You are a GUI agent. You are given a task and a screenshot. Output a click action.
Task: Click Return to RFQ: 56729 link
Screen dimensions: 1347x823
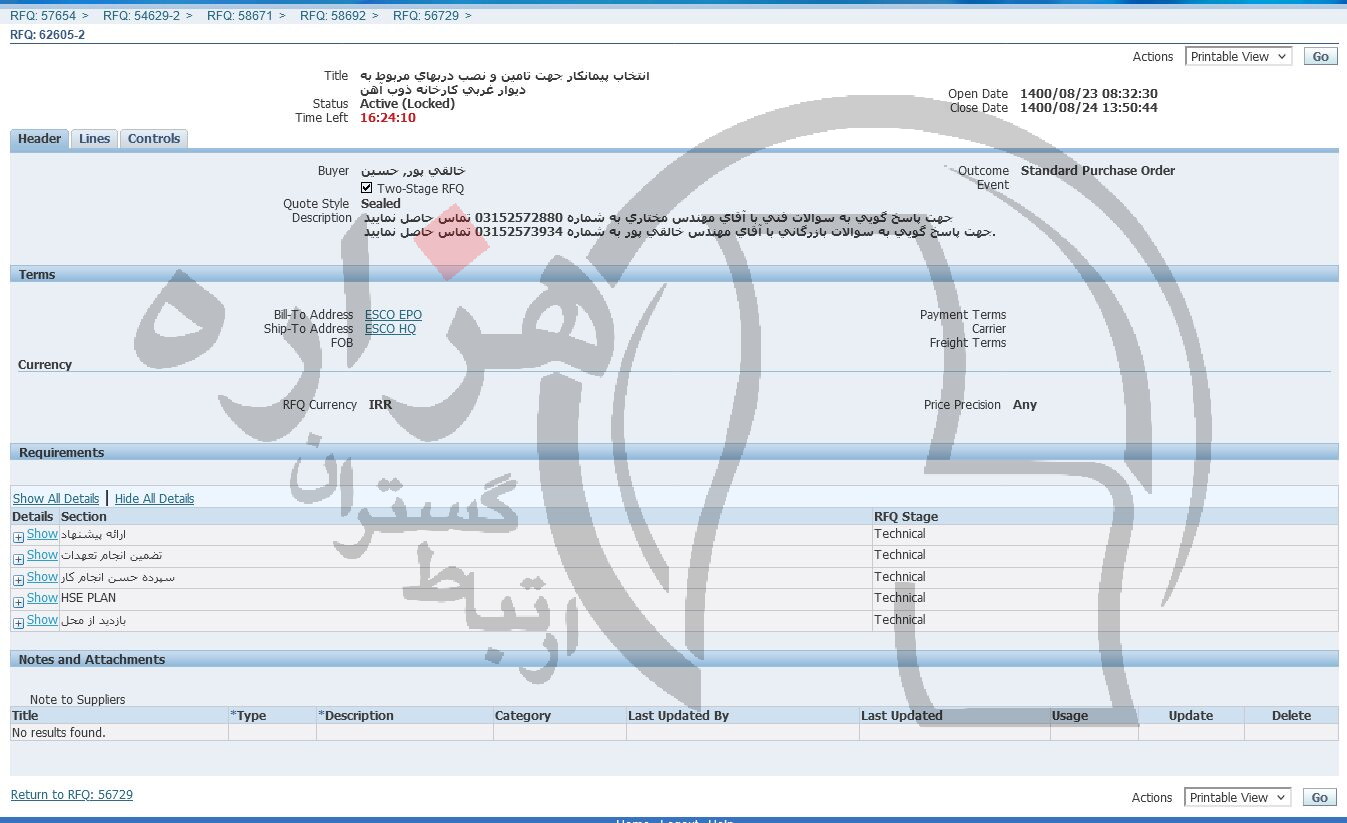(72, 795)
